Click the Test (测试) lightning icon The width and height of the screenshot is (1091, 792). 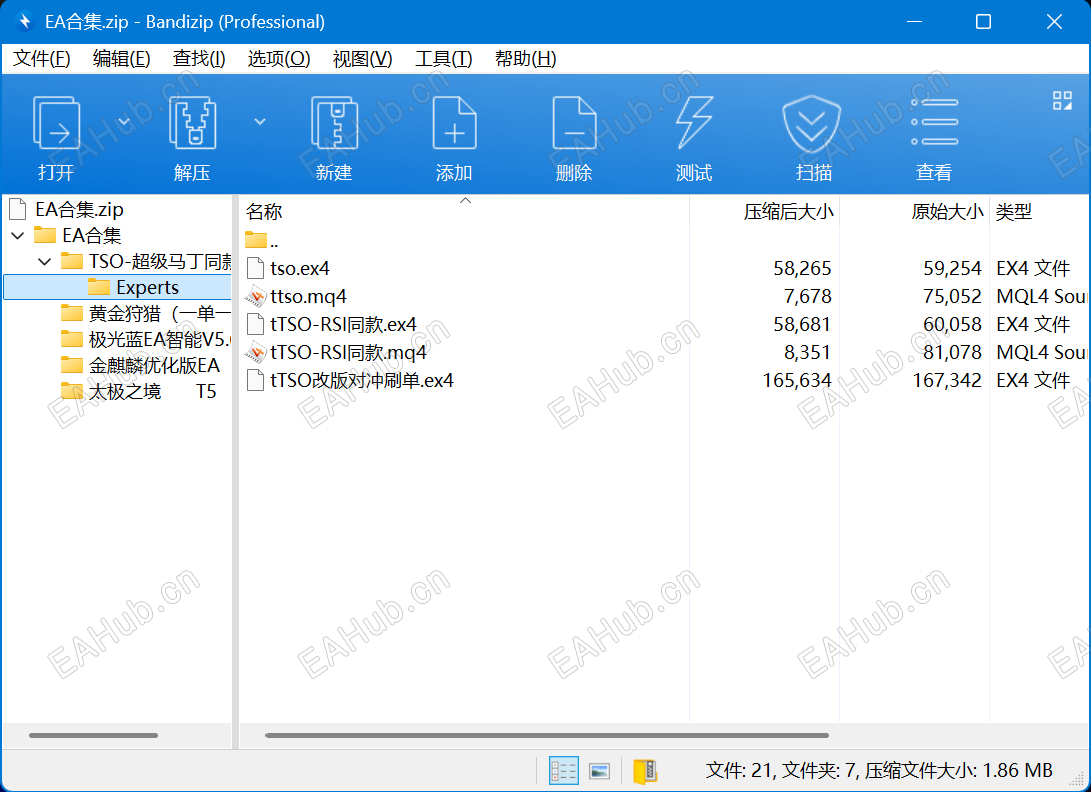pos(694,123)
